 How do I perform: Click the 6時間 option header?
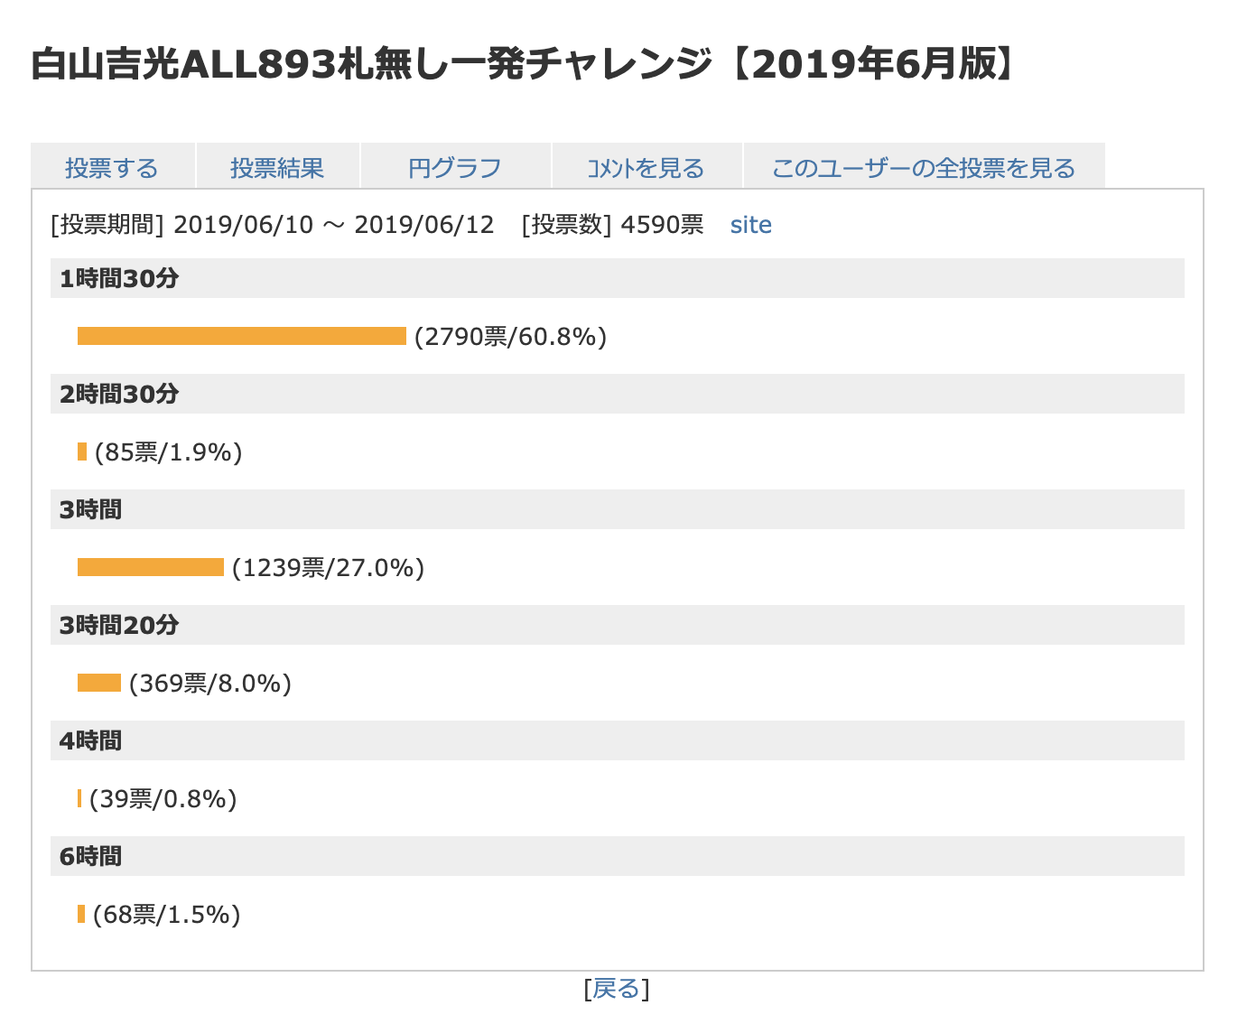(x=90, y=856)
